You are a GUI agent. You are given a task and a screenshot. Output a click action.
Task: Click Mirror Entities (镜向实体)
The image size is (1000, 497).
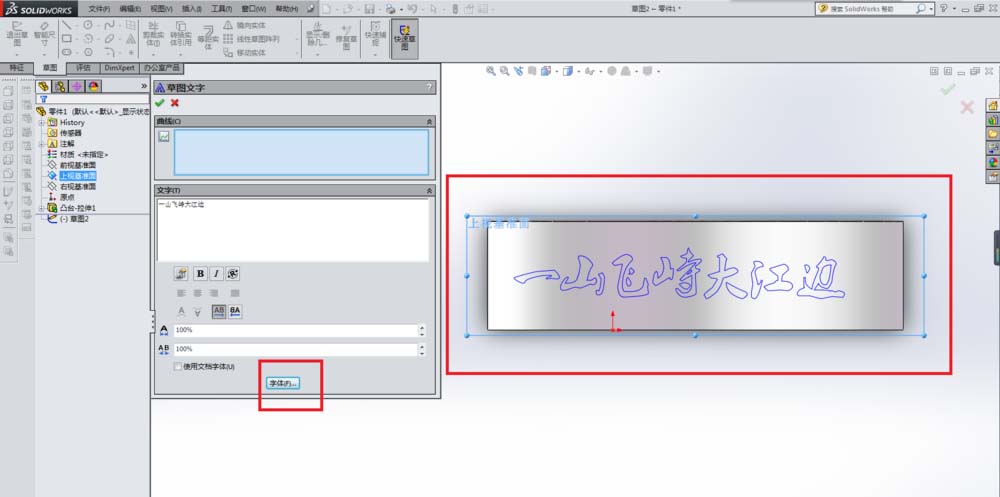pos(244,25)
